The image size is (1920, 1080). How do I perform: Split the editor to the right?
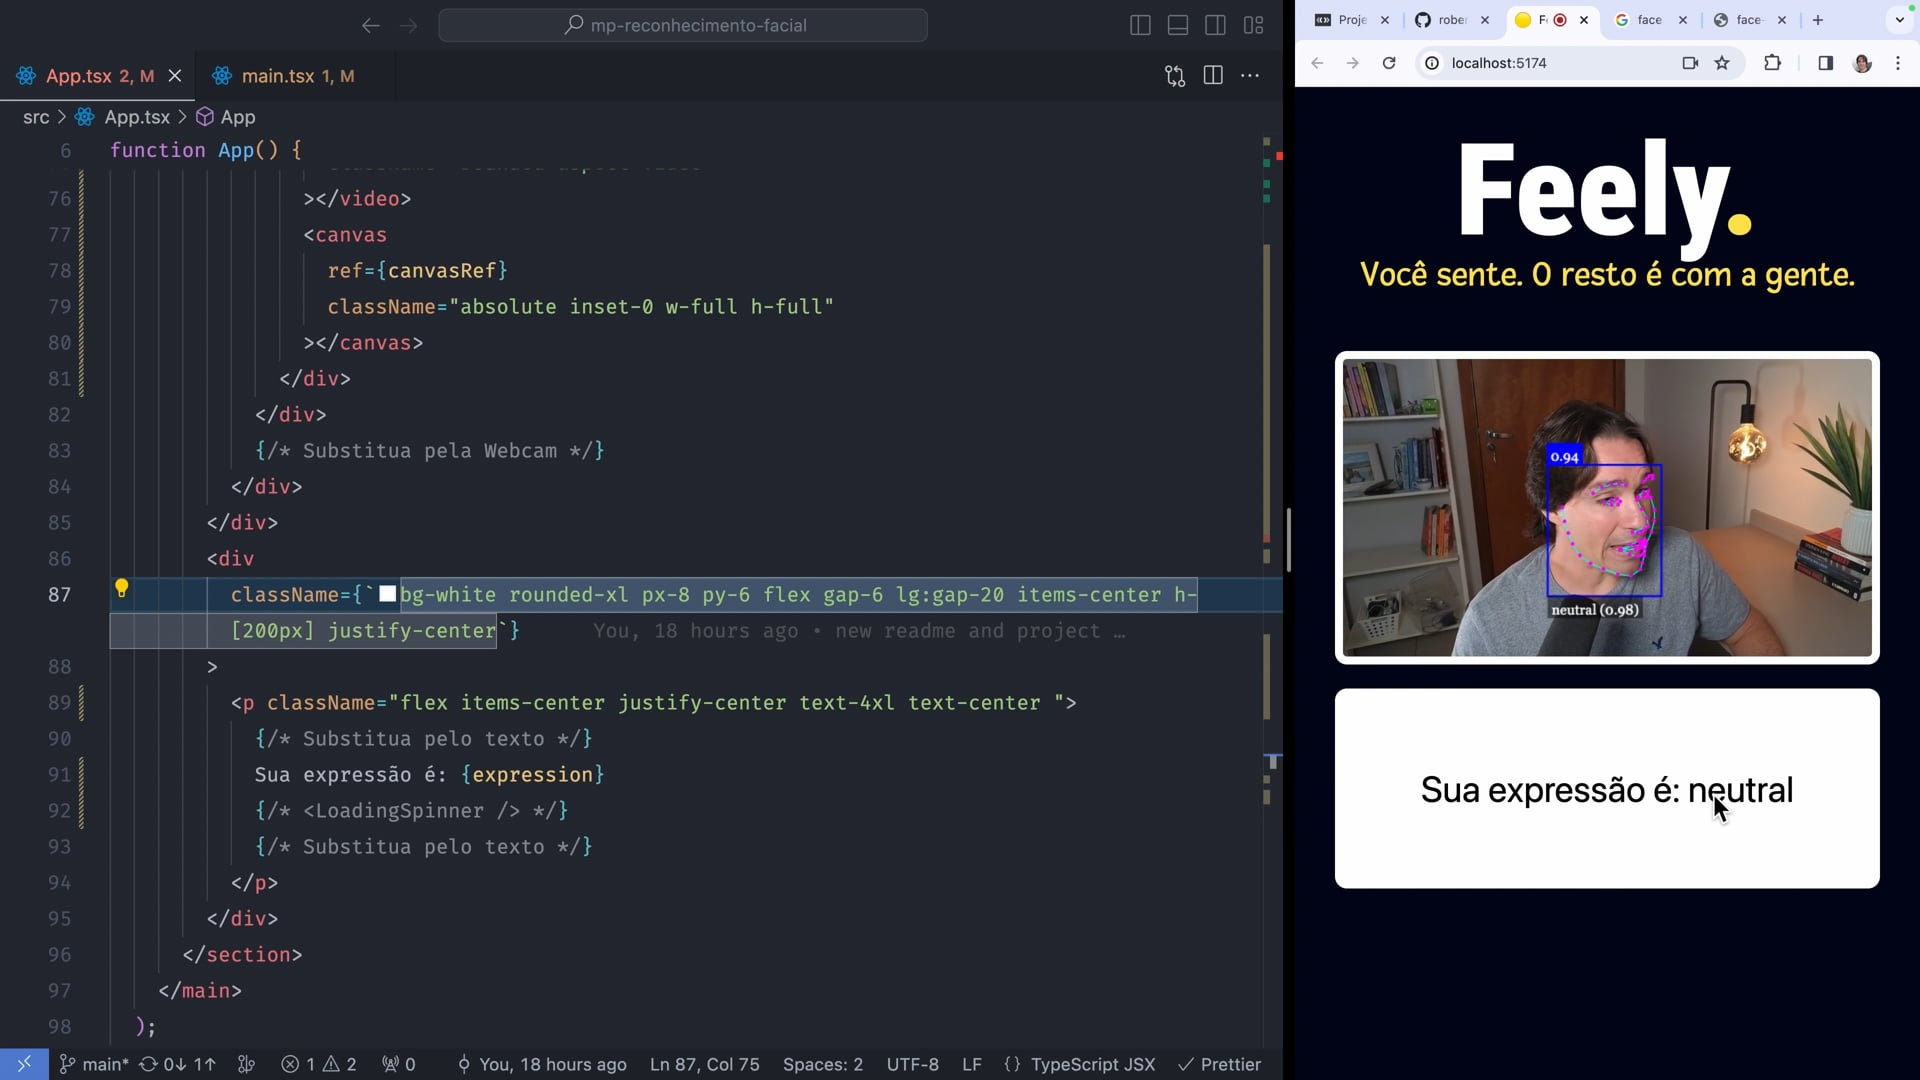click(1213, 76)
